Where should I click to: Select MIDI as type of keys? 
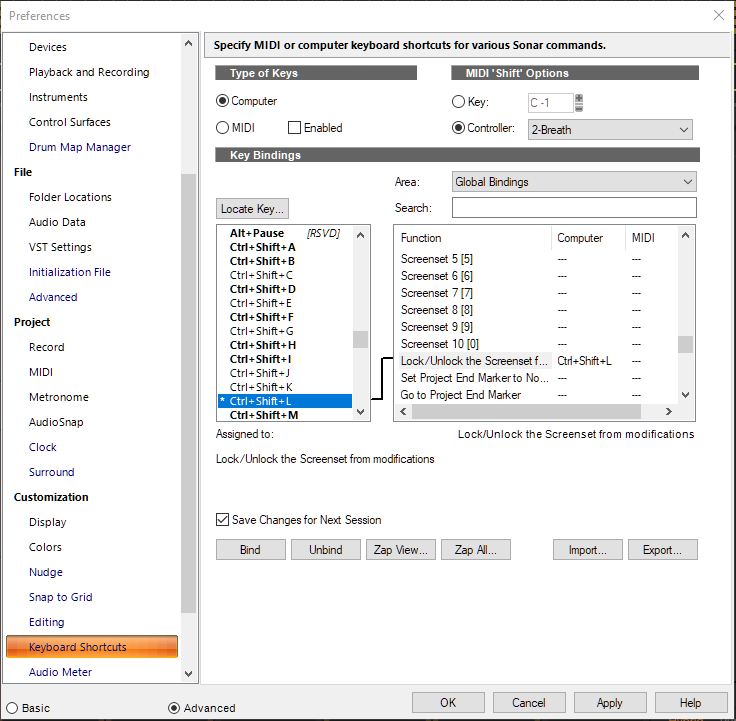223,128
